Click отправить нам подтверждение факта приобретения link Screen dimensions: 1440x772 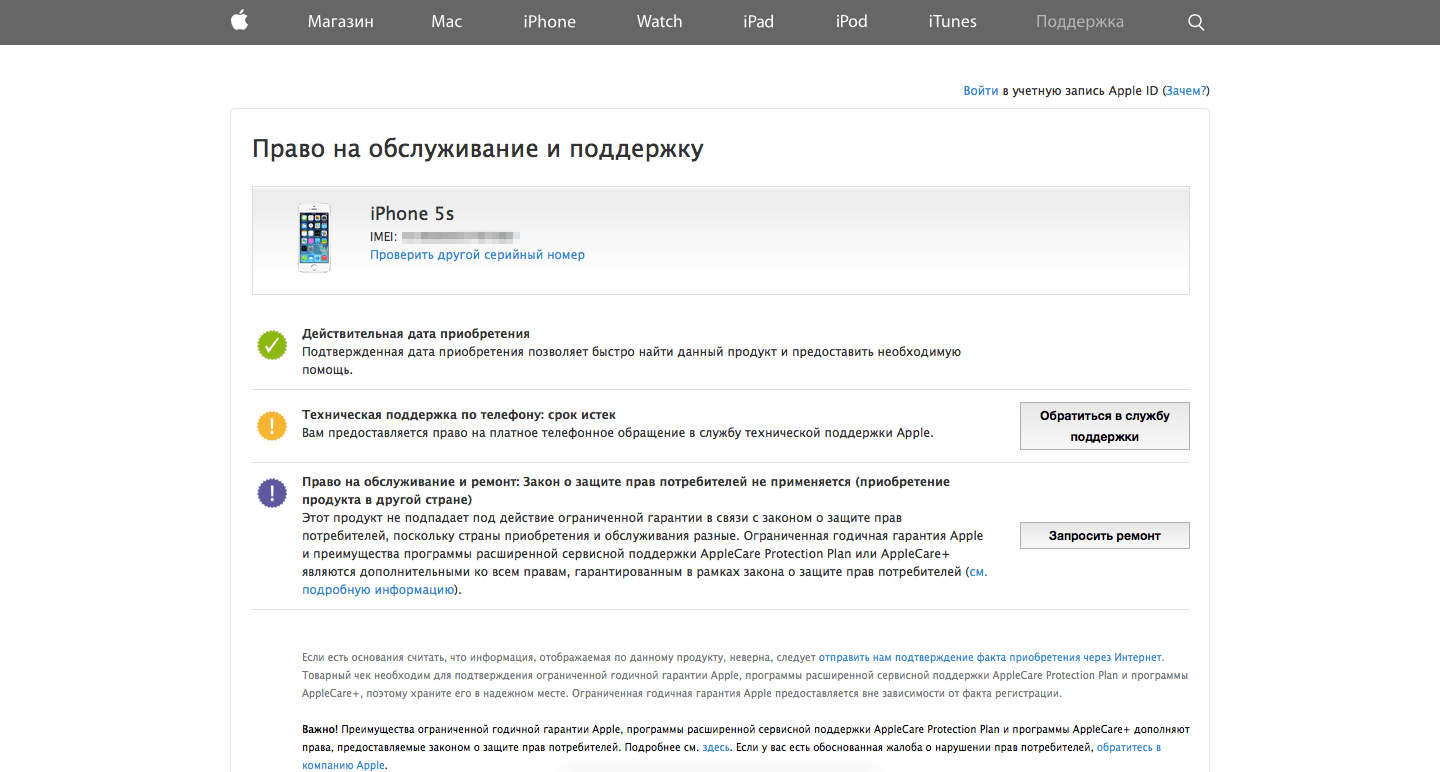pos(990,658)
